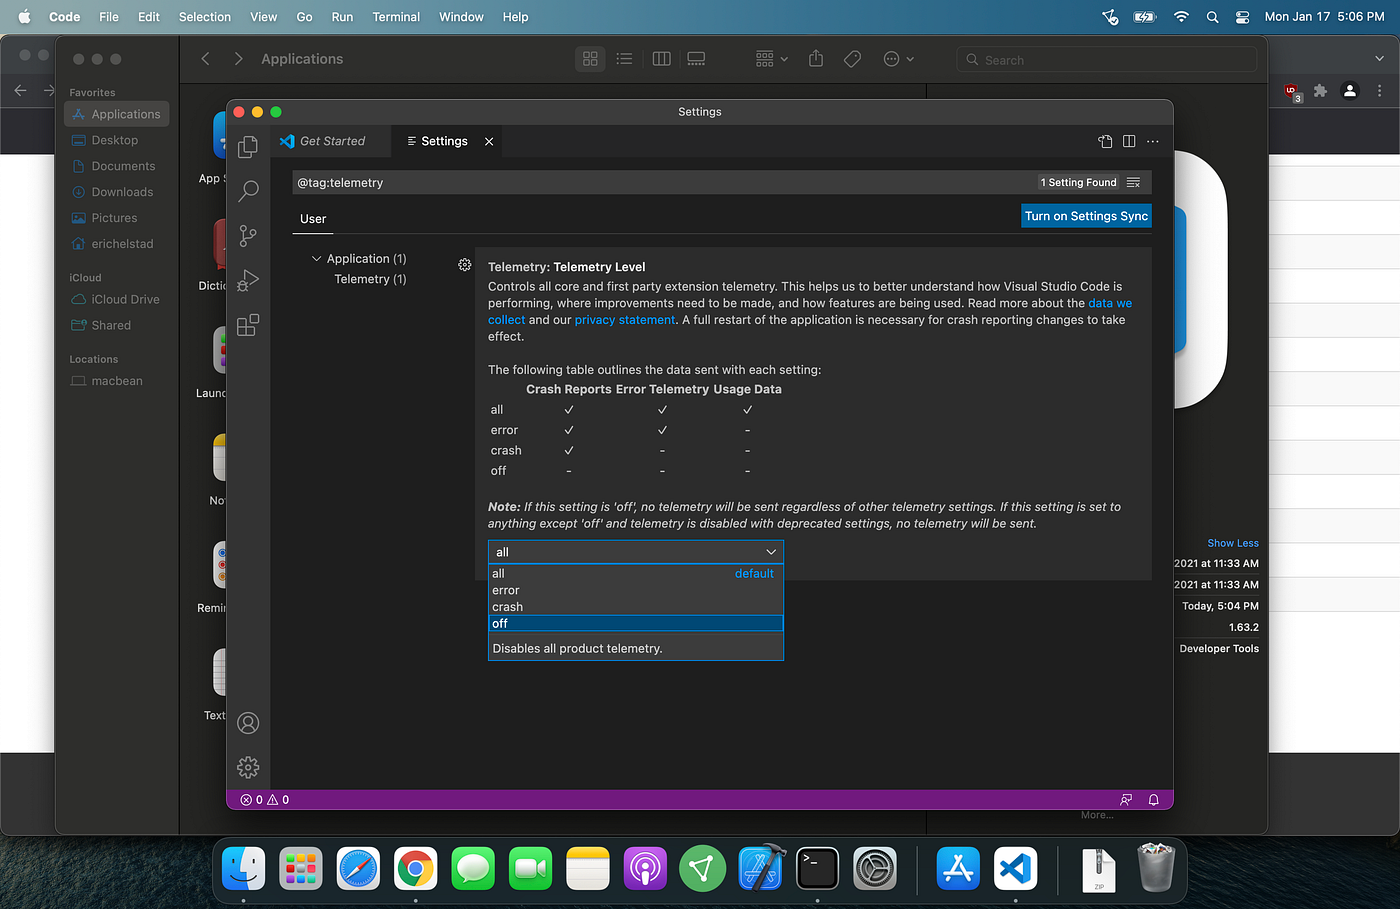Collapse the Application settings group
Viewport: 1400px width, 909px height.
[316, 258]
